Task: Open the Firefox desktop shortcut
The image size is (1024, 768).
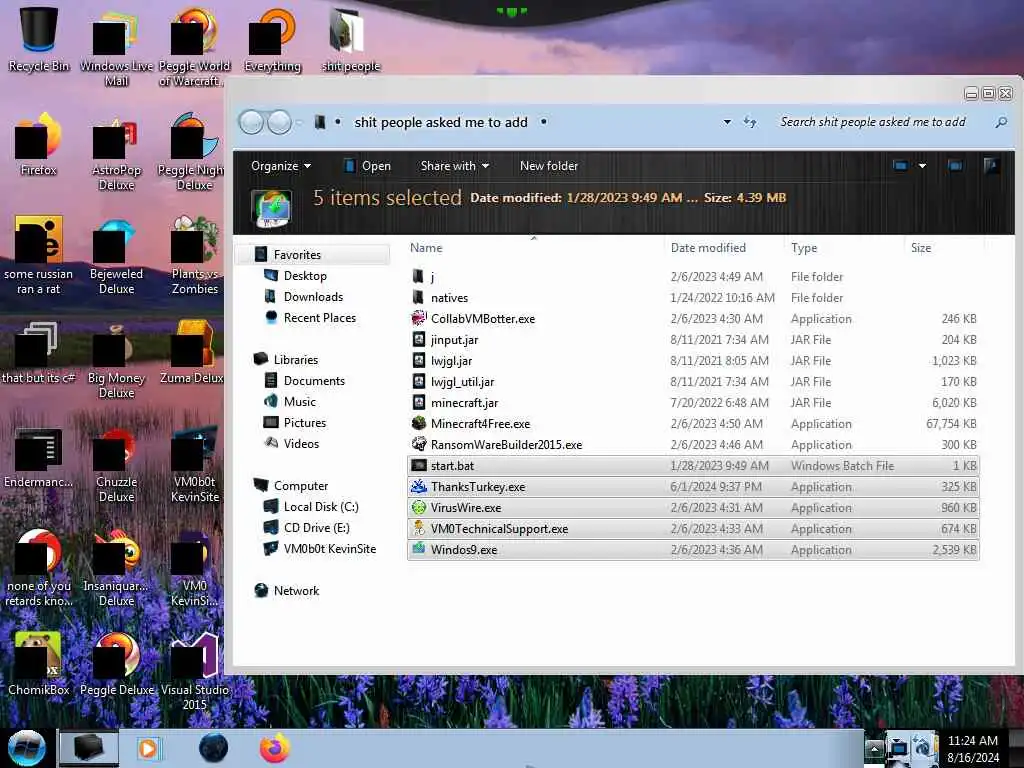Action: pos(39,144)
